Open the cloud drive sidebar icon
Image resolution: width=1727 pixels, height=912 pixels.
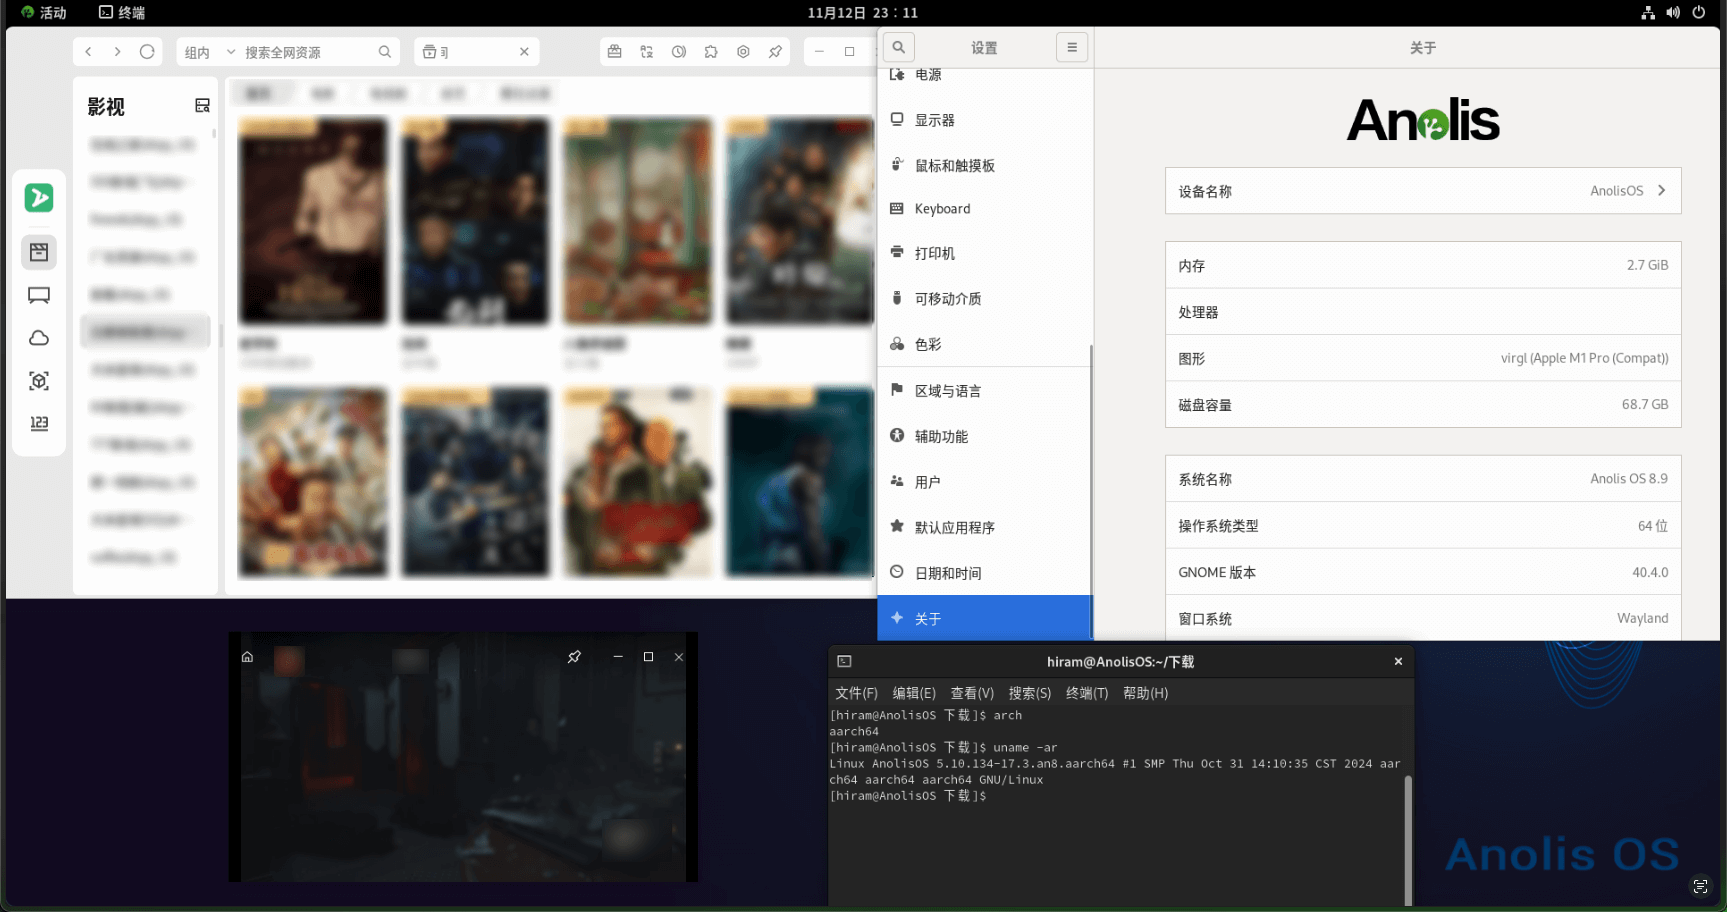coord(39,338)
